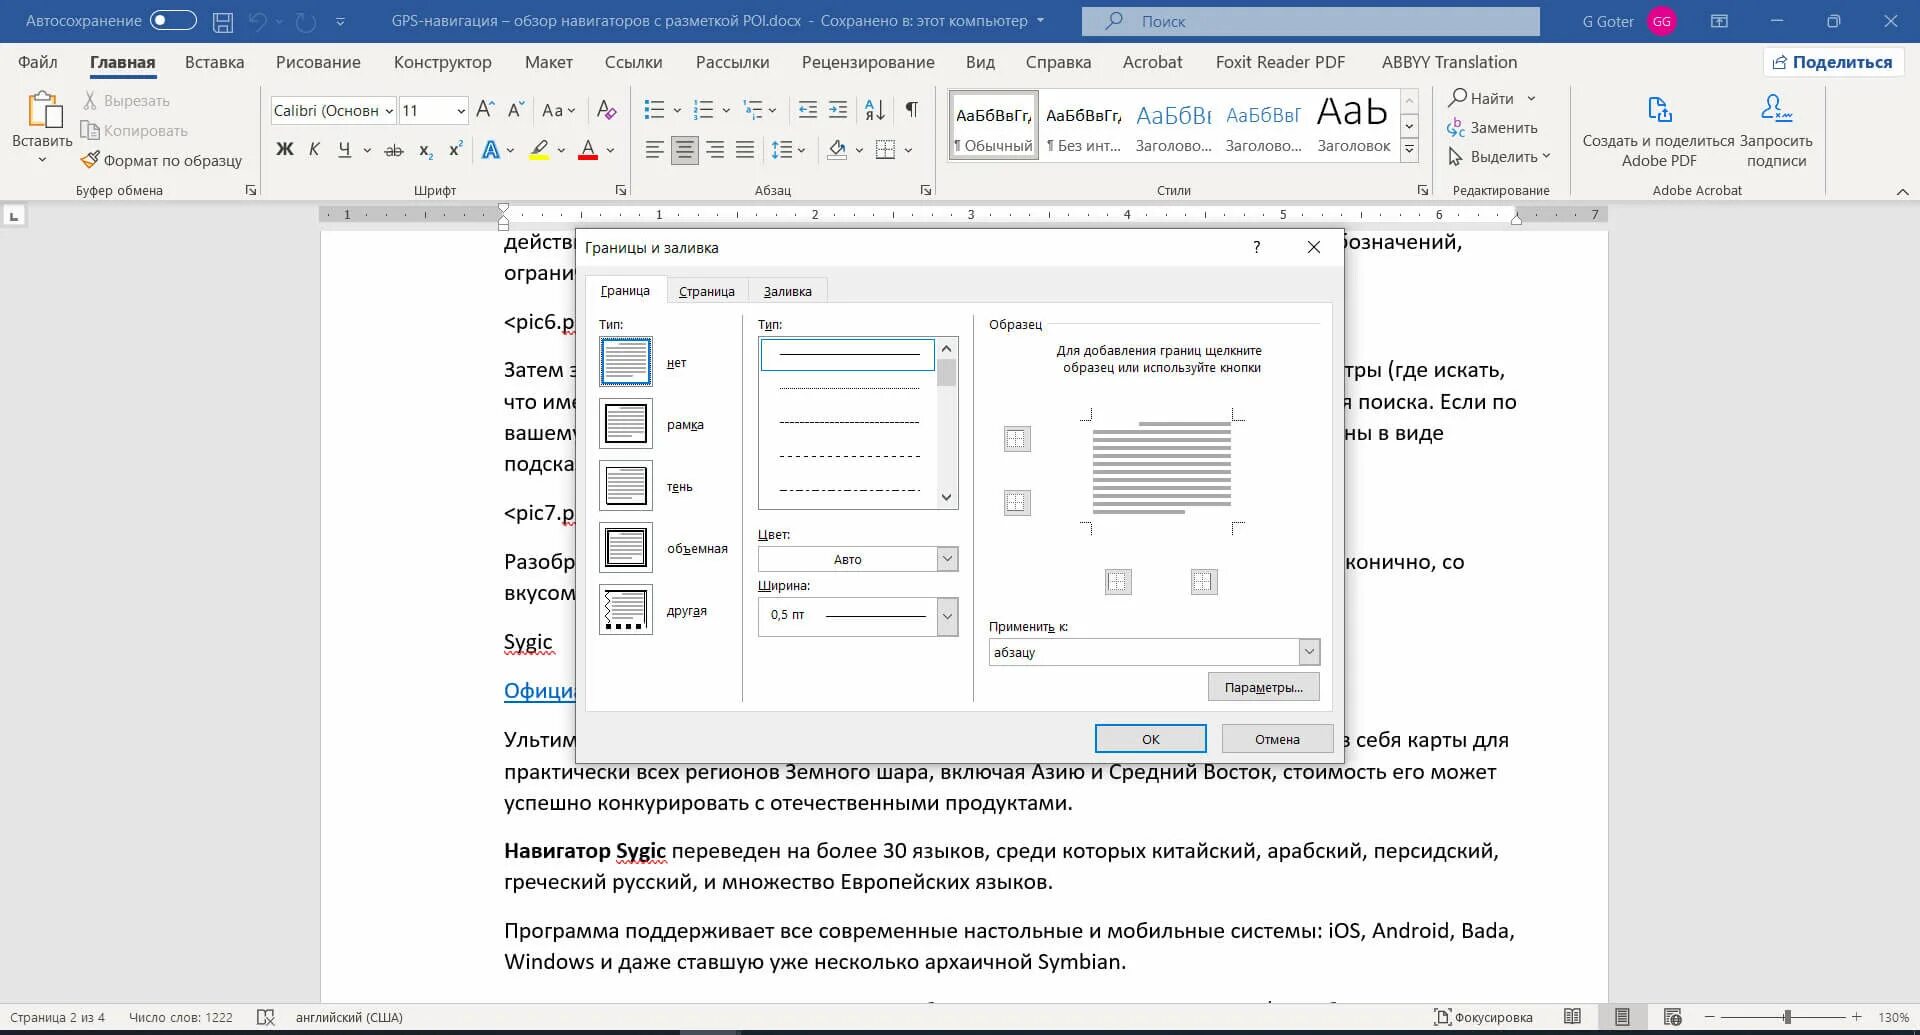Select the 'тень' shadow border preset

(x=626, y=486)
